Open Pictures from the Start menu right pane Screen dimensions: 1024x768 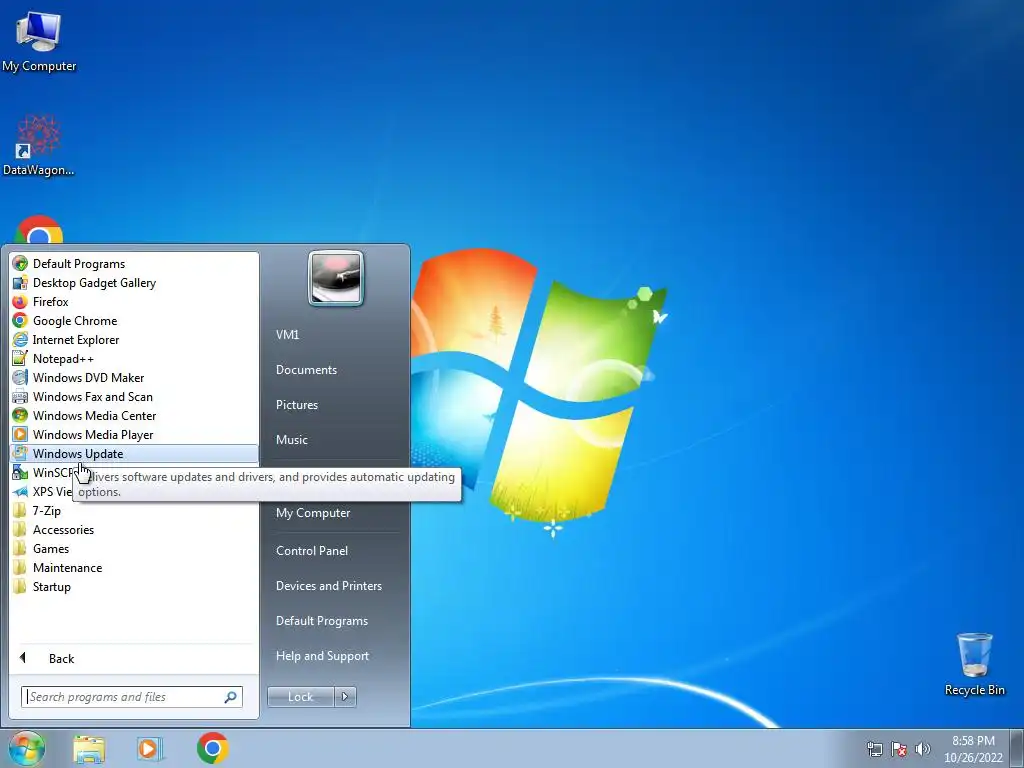pyautogui.click(x=296, y=405)
